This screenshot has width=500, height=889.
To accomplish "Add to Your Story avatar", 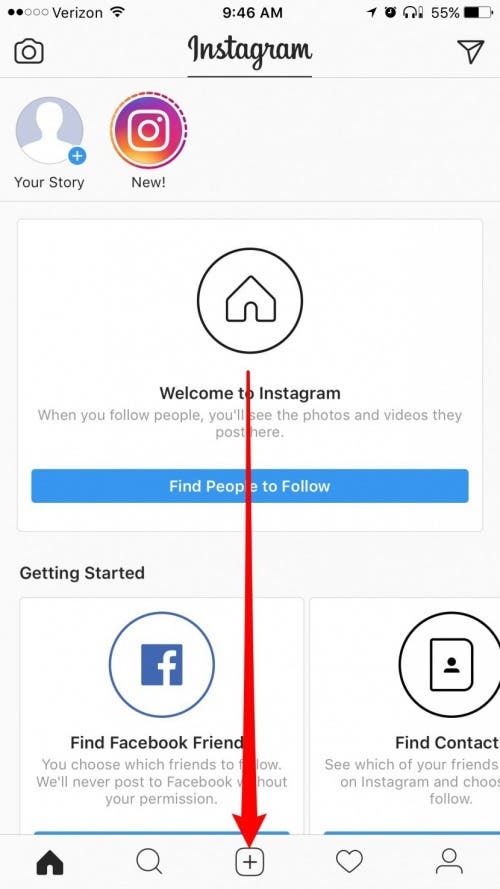I will click(x=49, y=130).
